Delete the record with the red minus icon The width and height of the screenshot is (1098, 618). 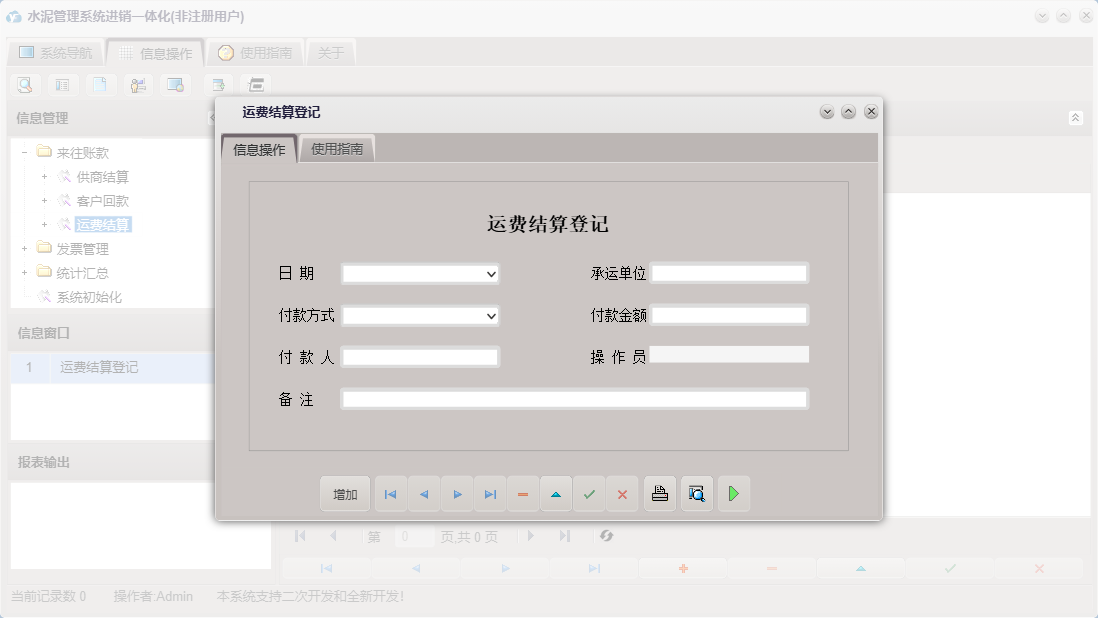522,493
